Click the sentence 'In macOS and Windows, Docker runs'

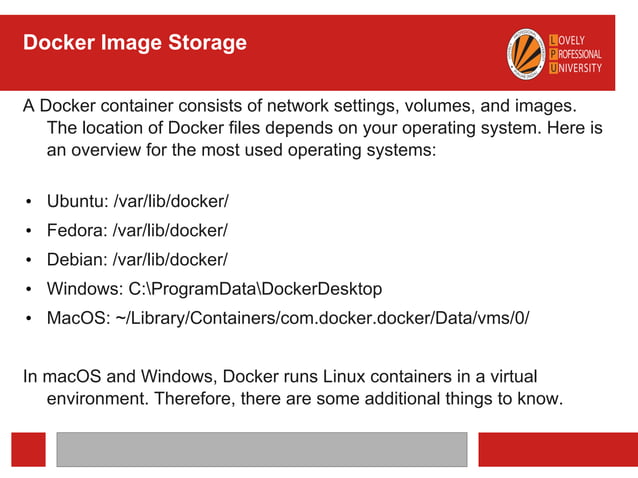(x=293, y=387)
